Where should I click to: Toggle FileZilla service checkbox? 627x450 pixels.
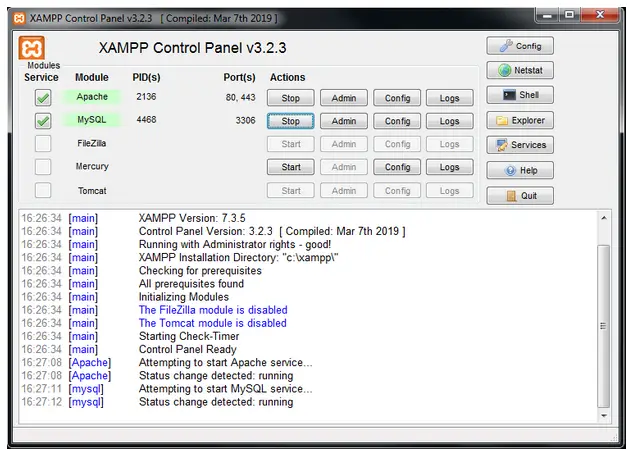[x=43, y=144]
